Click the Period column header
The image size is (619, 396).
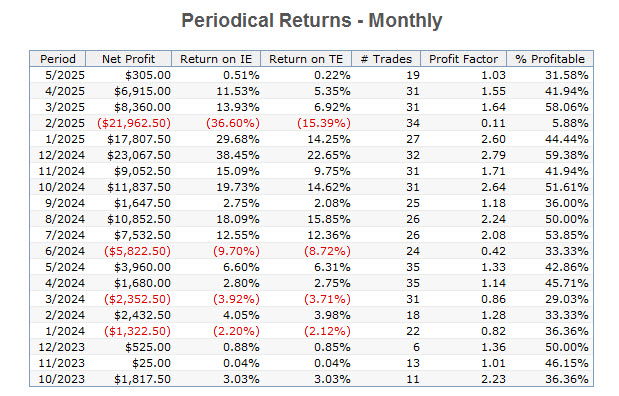tap(58, 59)
